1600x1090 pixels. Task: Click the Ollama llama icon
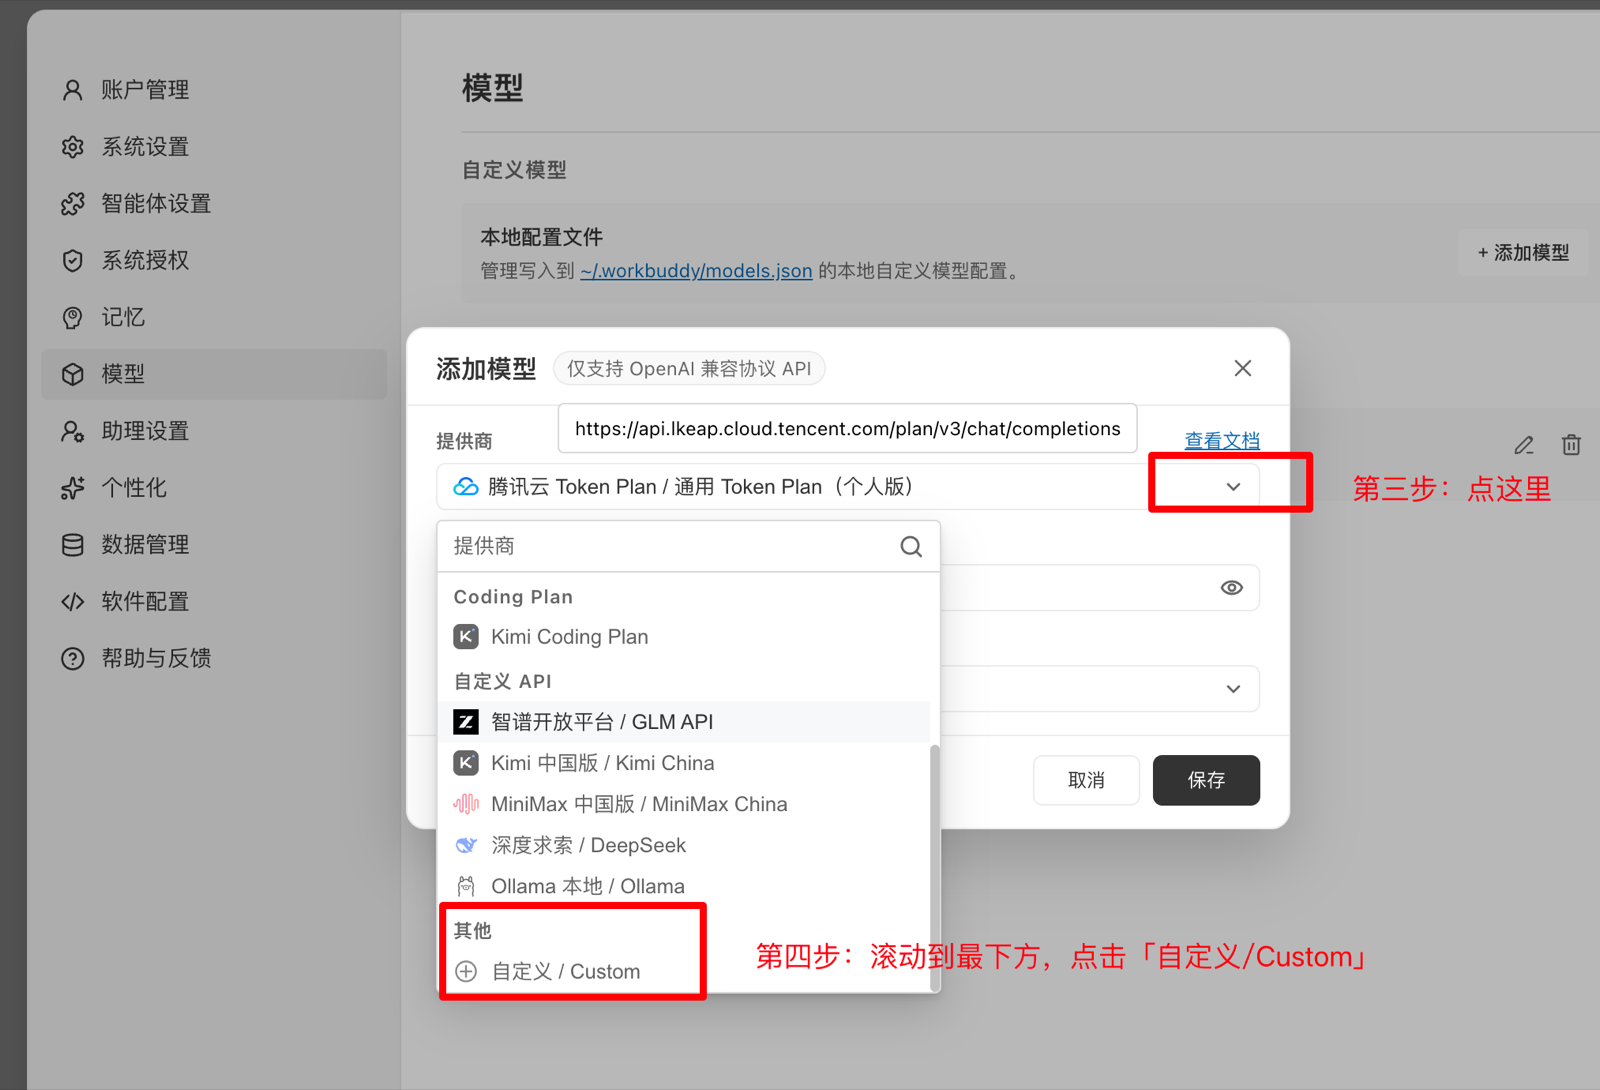pos(466,886)
